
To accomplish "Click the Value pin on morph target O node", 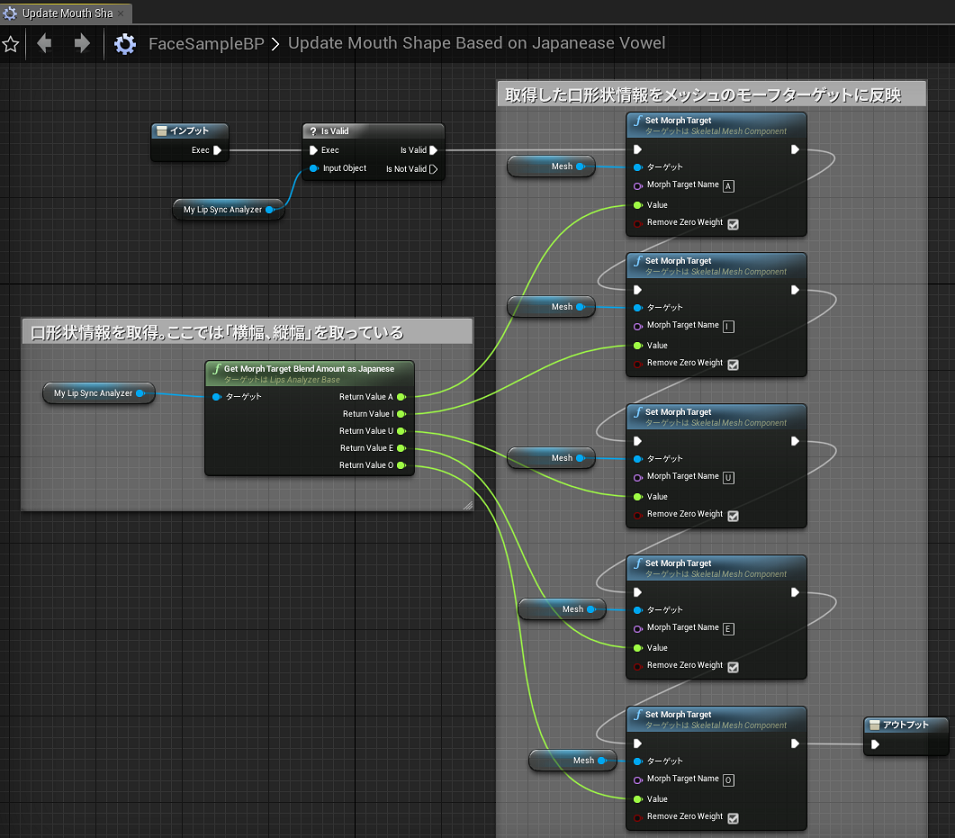I will 638,799.
